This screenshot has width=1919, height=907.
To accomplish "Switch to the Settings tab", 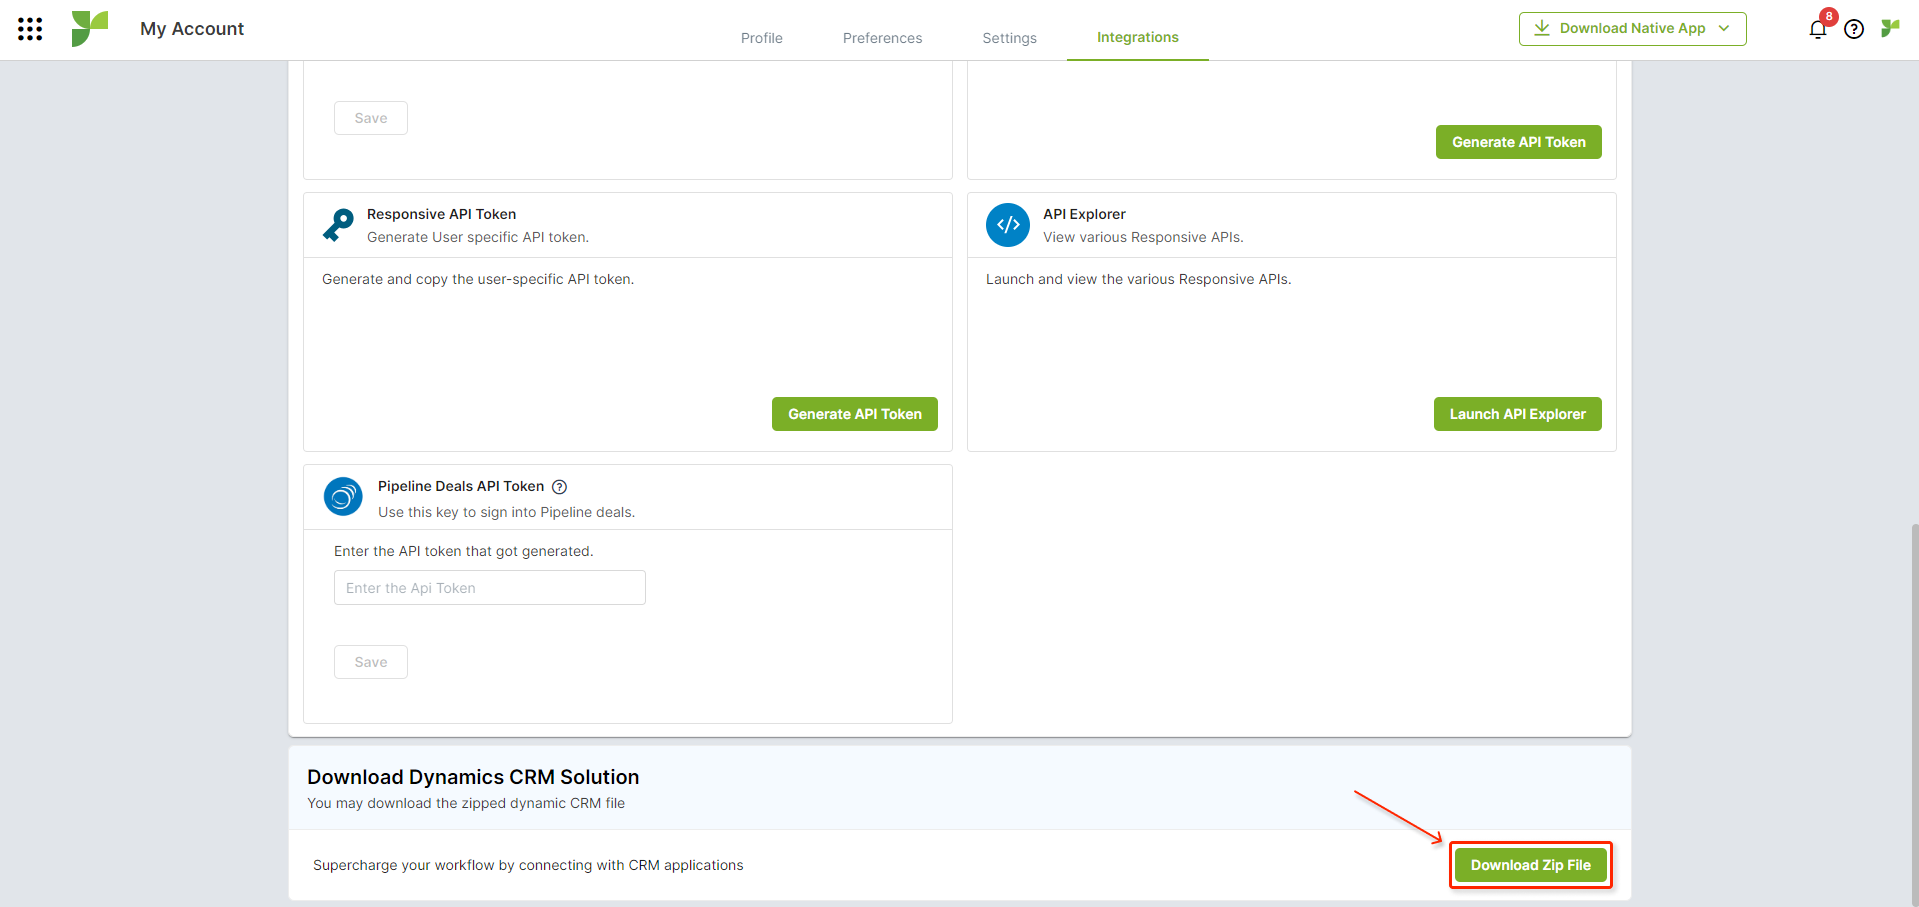I will (x=1010, y=38).
